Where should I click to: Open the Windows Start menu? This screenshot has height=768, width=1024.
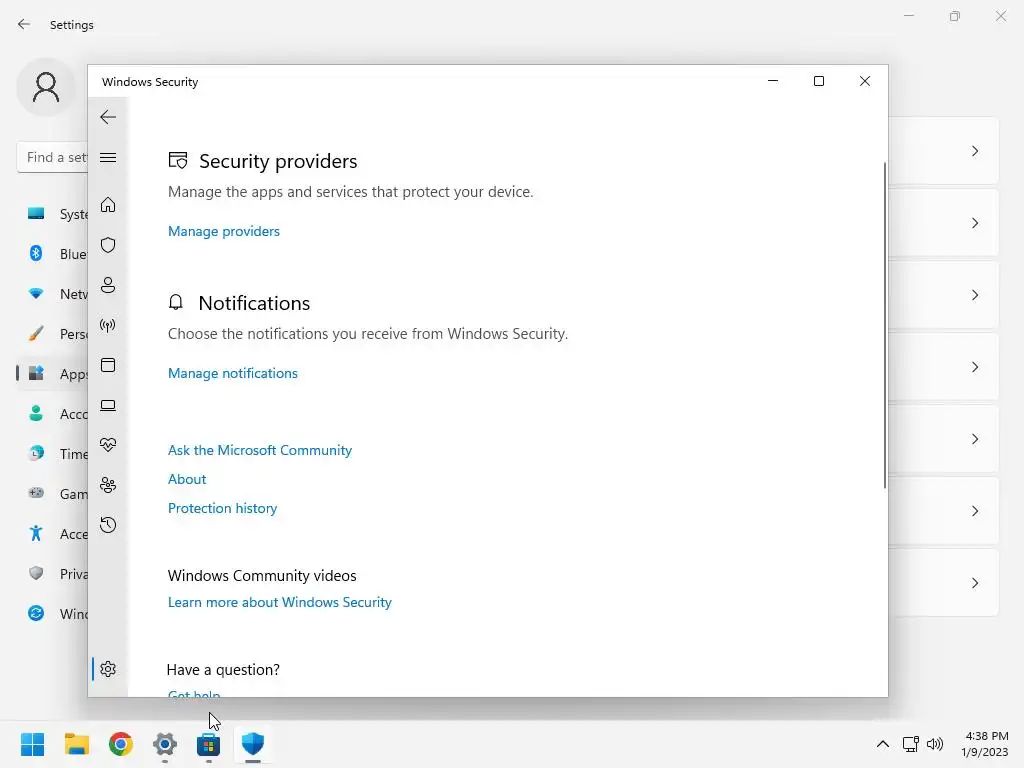coord(33,744)
